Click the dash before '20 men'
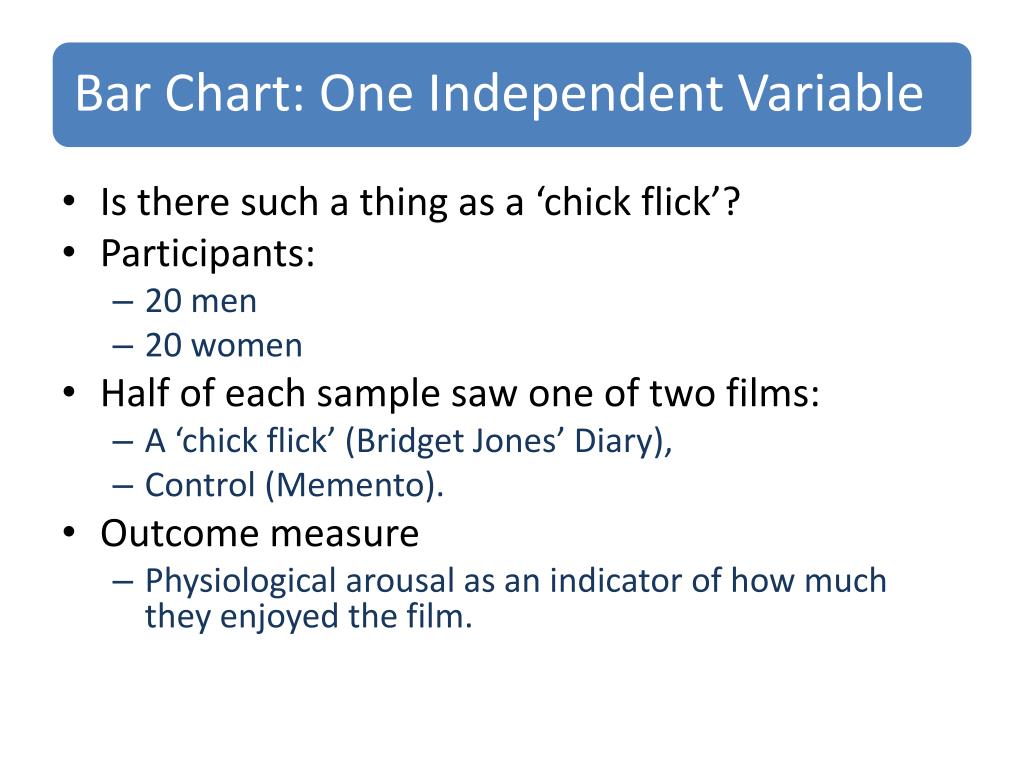 (x=122, y=302)
